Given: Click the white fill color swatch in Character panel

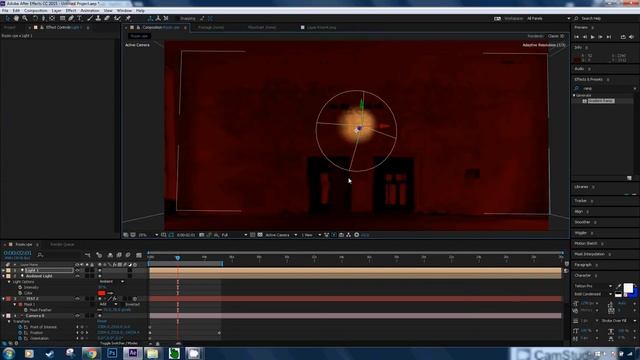Looking at the screenshot, I should (x=628, y=288).
